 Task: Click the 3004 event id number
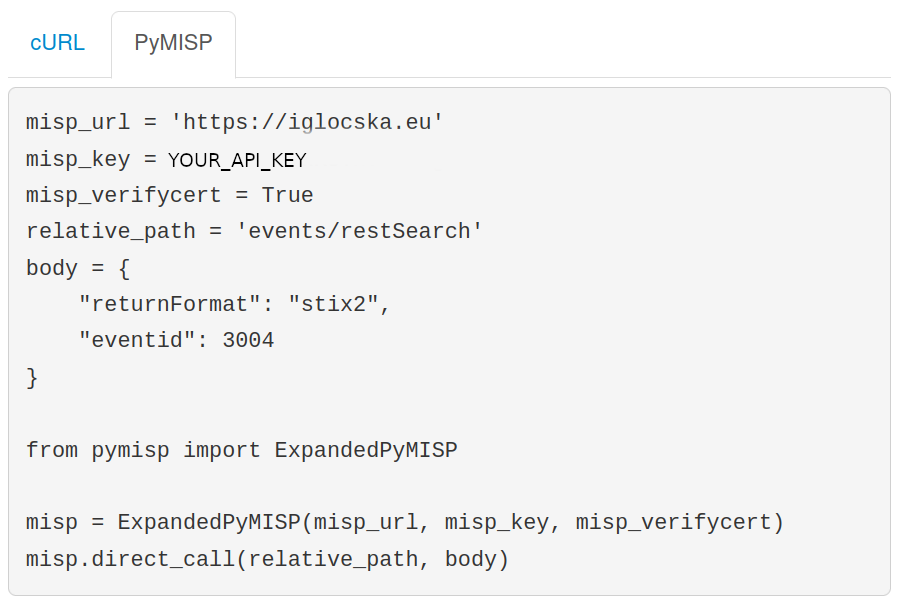248,341
